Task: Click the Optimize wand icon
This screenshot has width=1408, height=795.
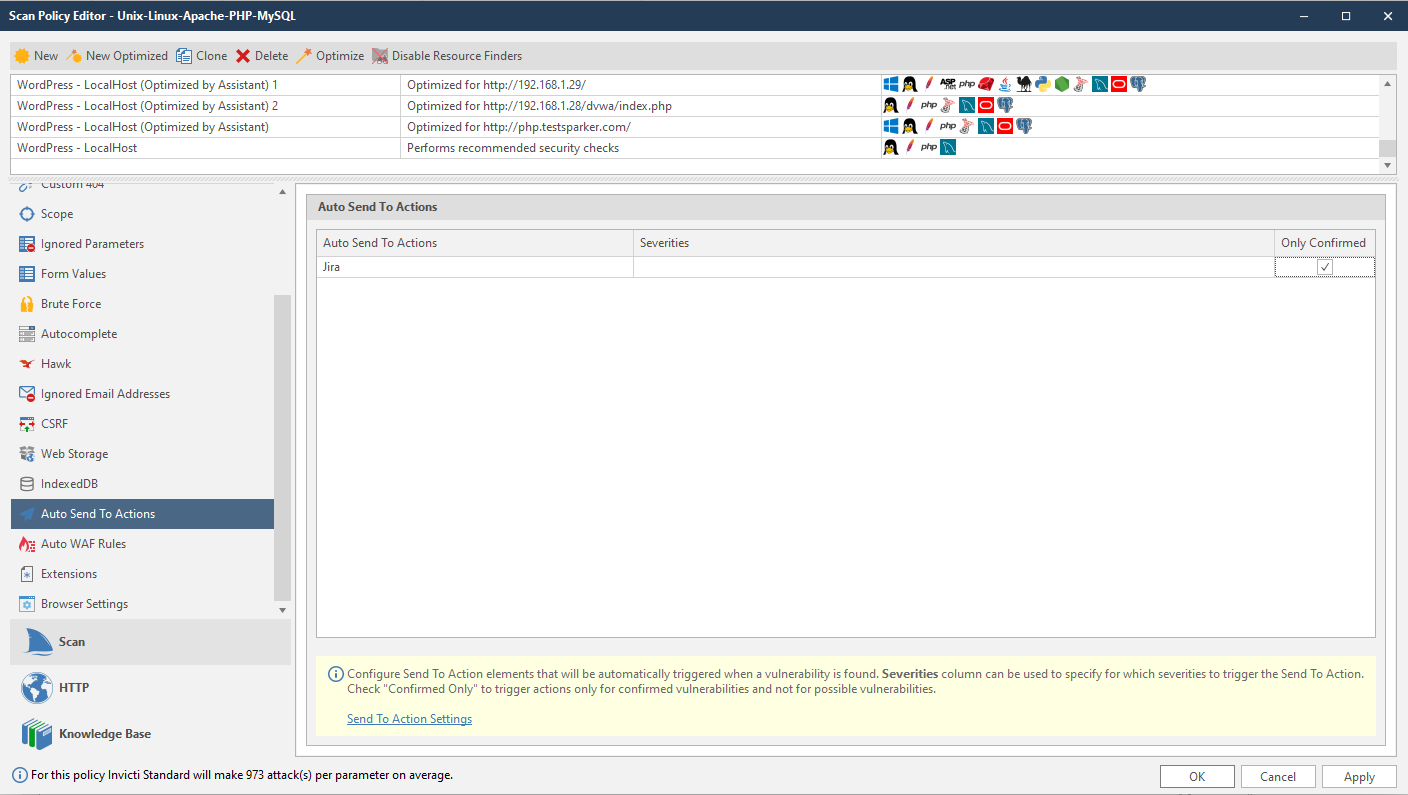Action: (304, 56)
